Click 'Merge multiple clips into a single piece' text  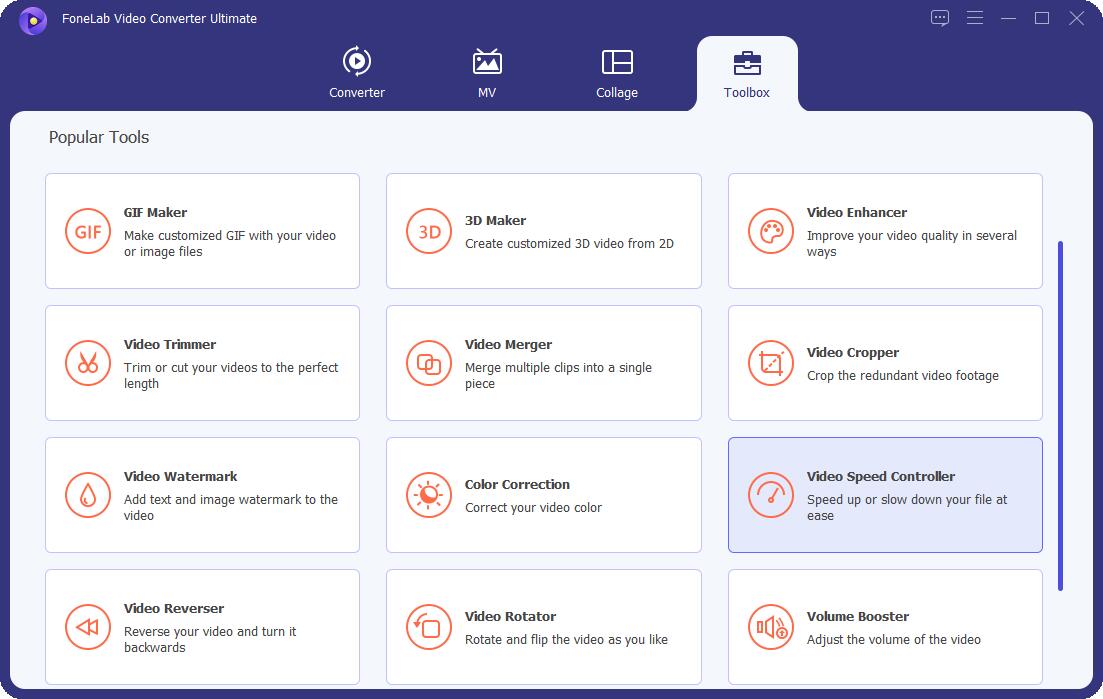point(558,376)
